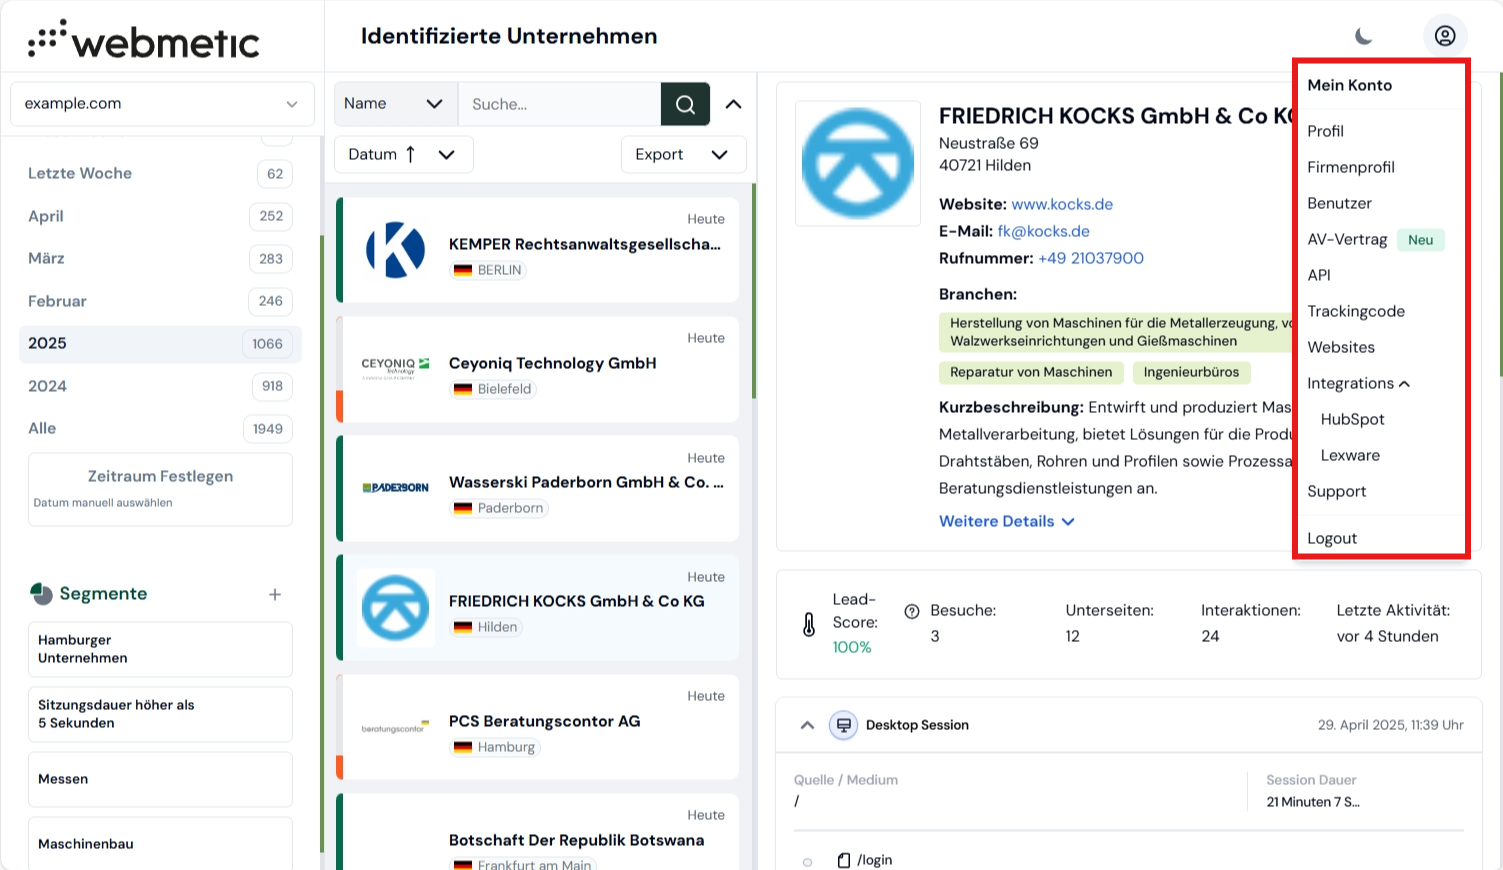The height and width of the screenshot is (870, 1503).
Task: Open Sitzungsdauer höher als 5 Sekunden segment
Action: 160,714
